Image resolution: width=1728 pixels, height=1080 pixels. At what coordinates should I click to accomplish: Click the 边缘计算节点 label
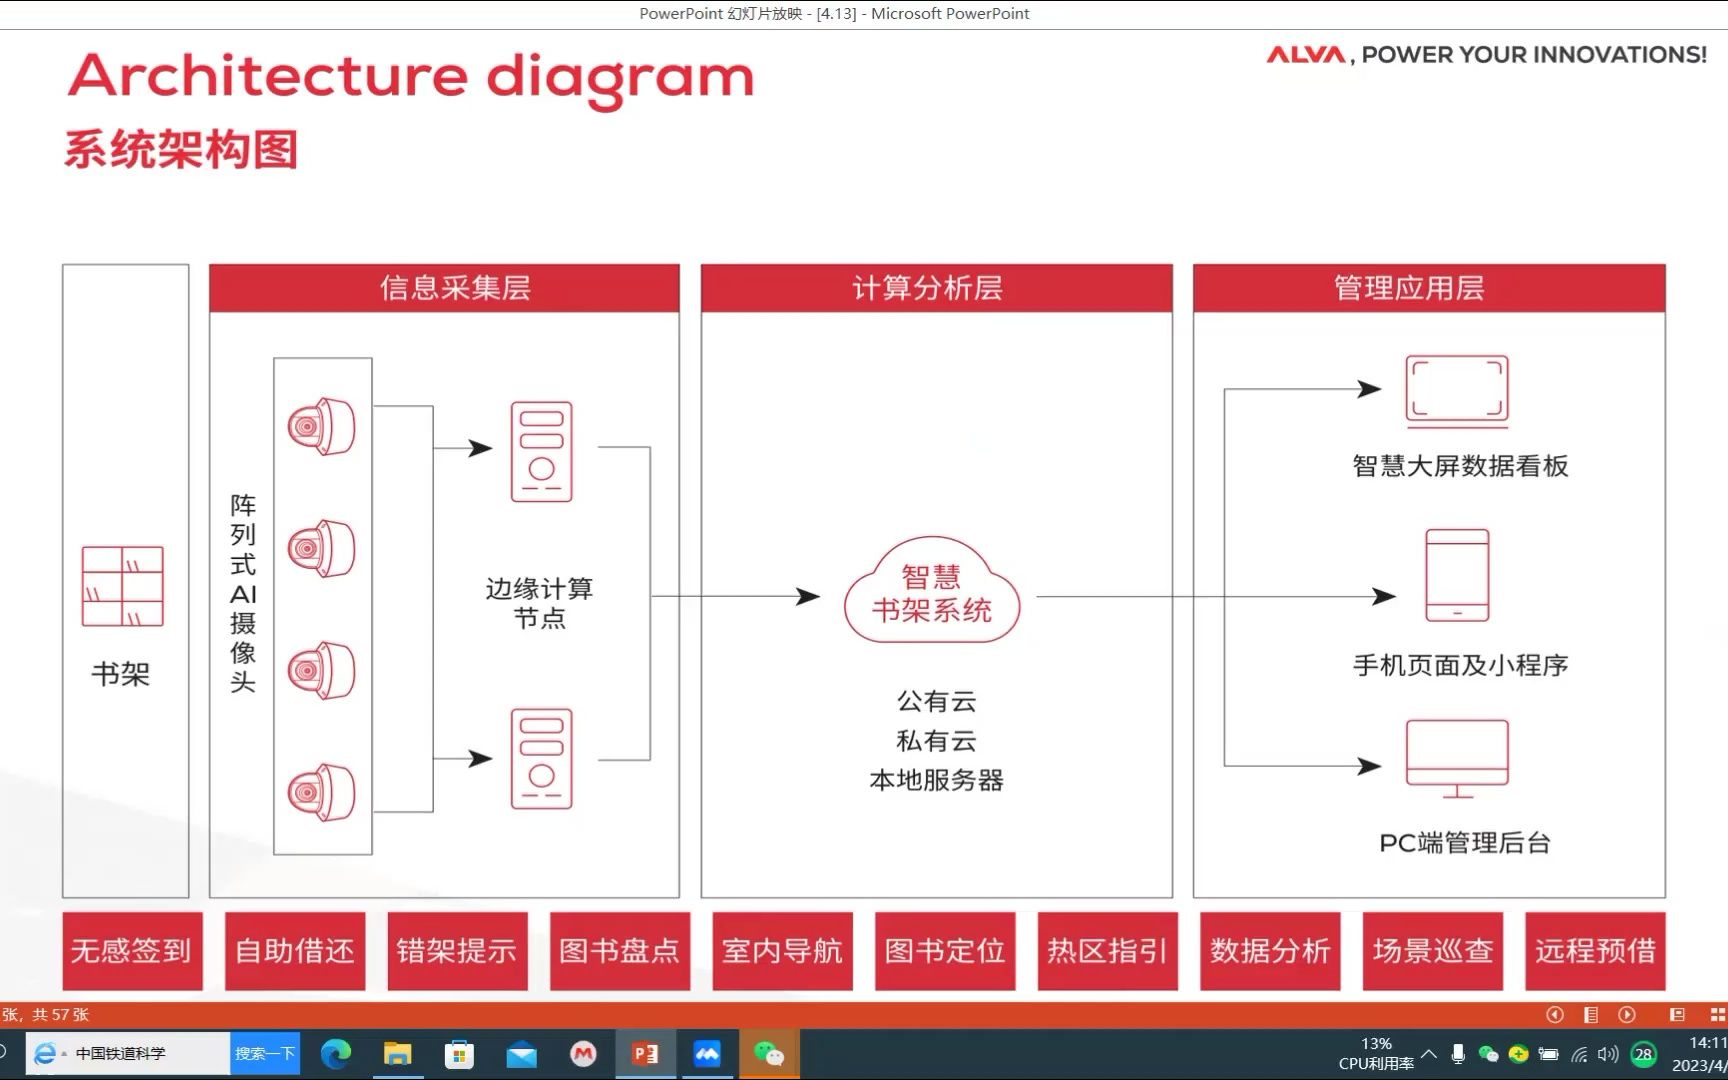[540, 603]
